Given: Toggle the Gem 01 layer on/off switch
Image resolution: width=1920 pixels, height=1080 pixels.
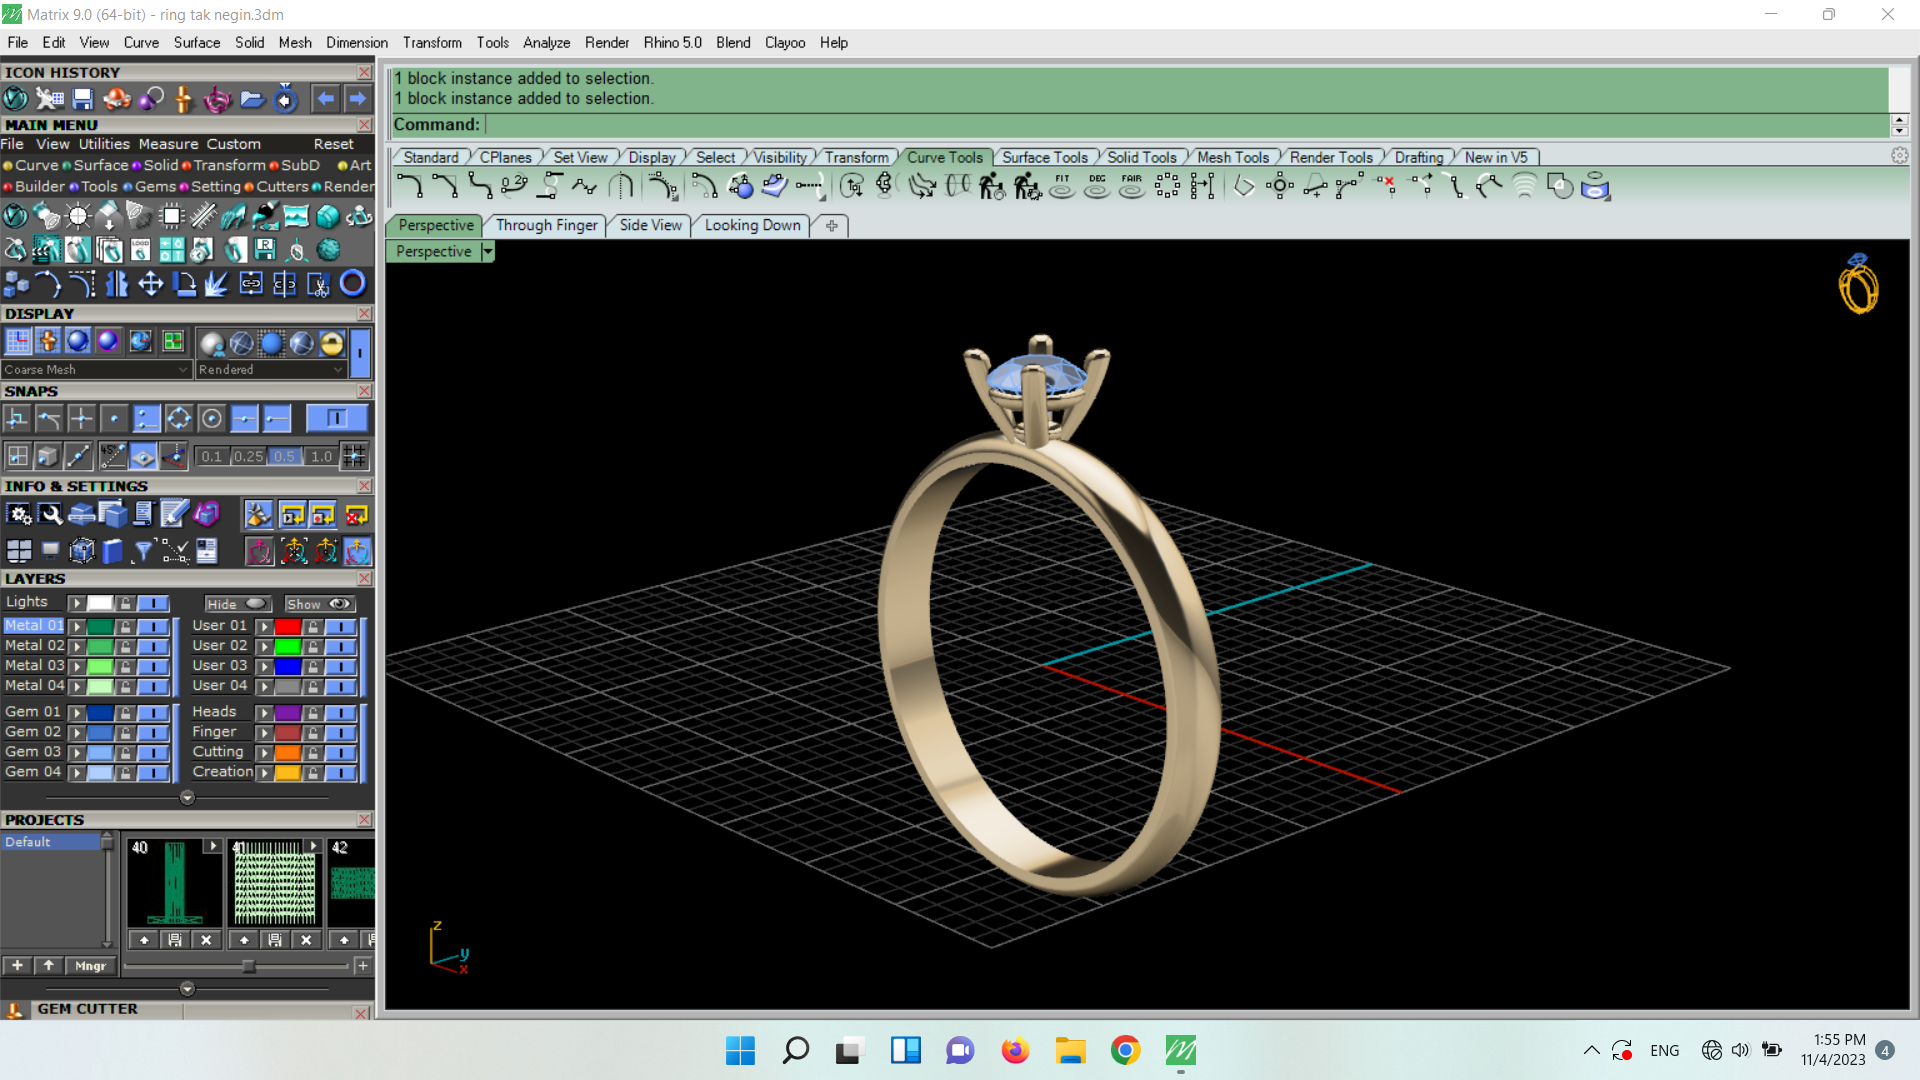Looking at the screenshot, I should [x=153, y=713].
